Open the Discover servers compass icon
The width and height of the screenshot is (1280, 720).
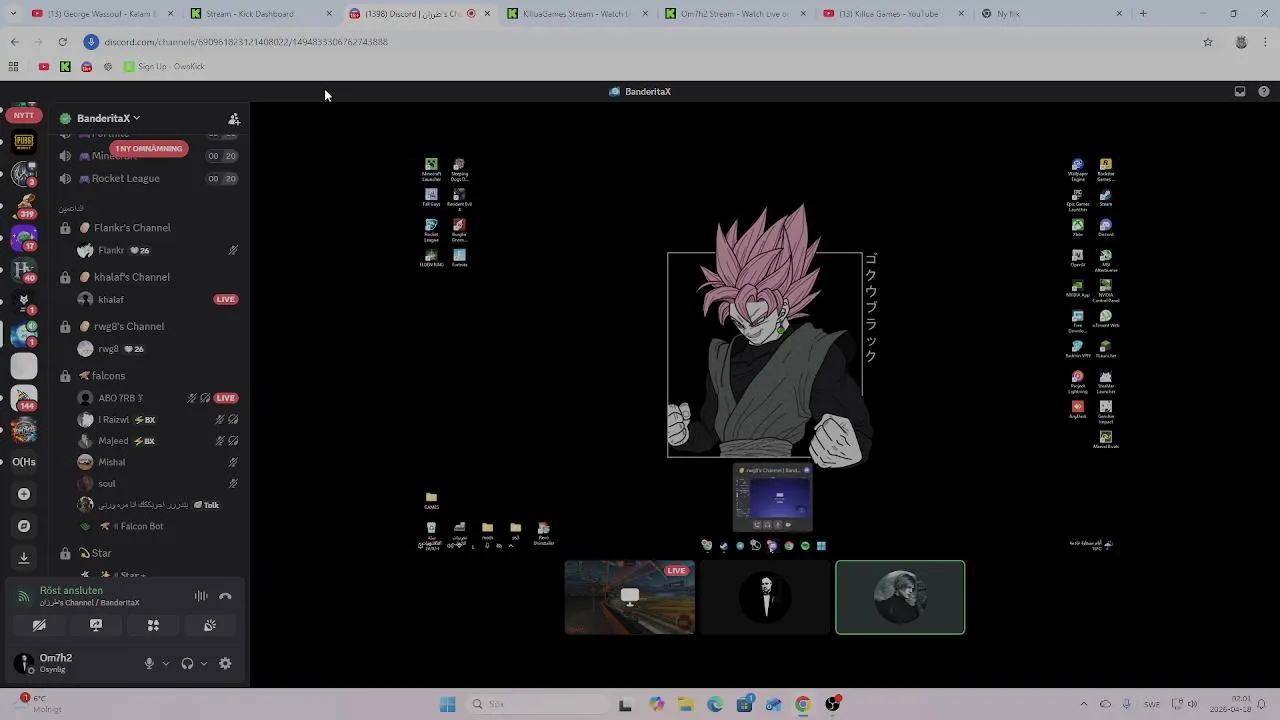click(x=24, y=526)
